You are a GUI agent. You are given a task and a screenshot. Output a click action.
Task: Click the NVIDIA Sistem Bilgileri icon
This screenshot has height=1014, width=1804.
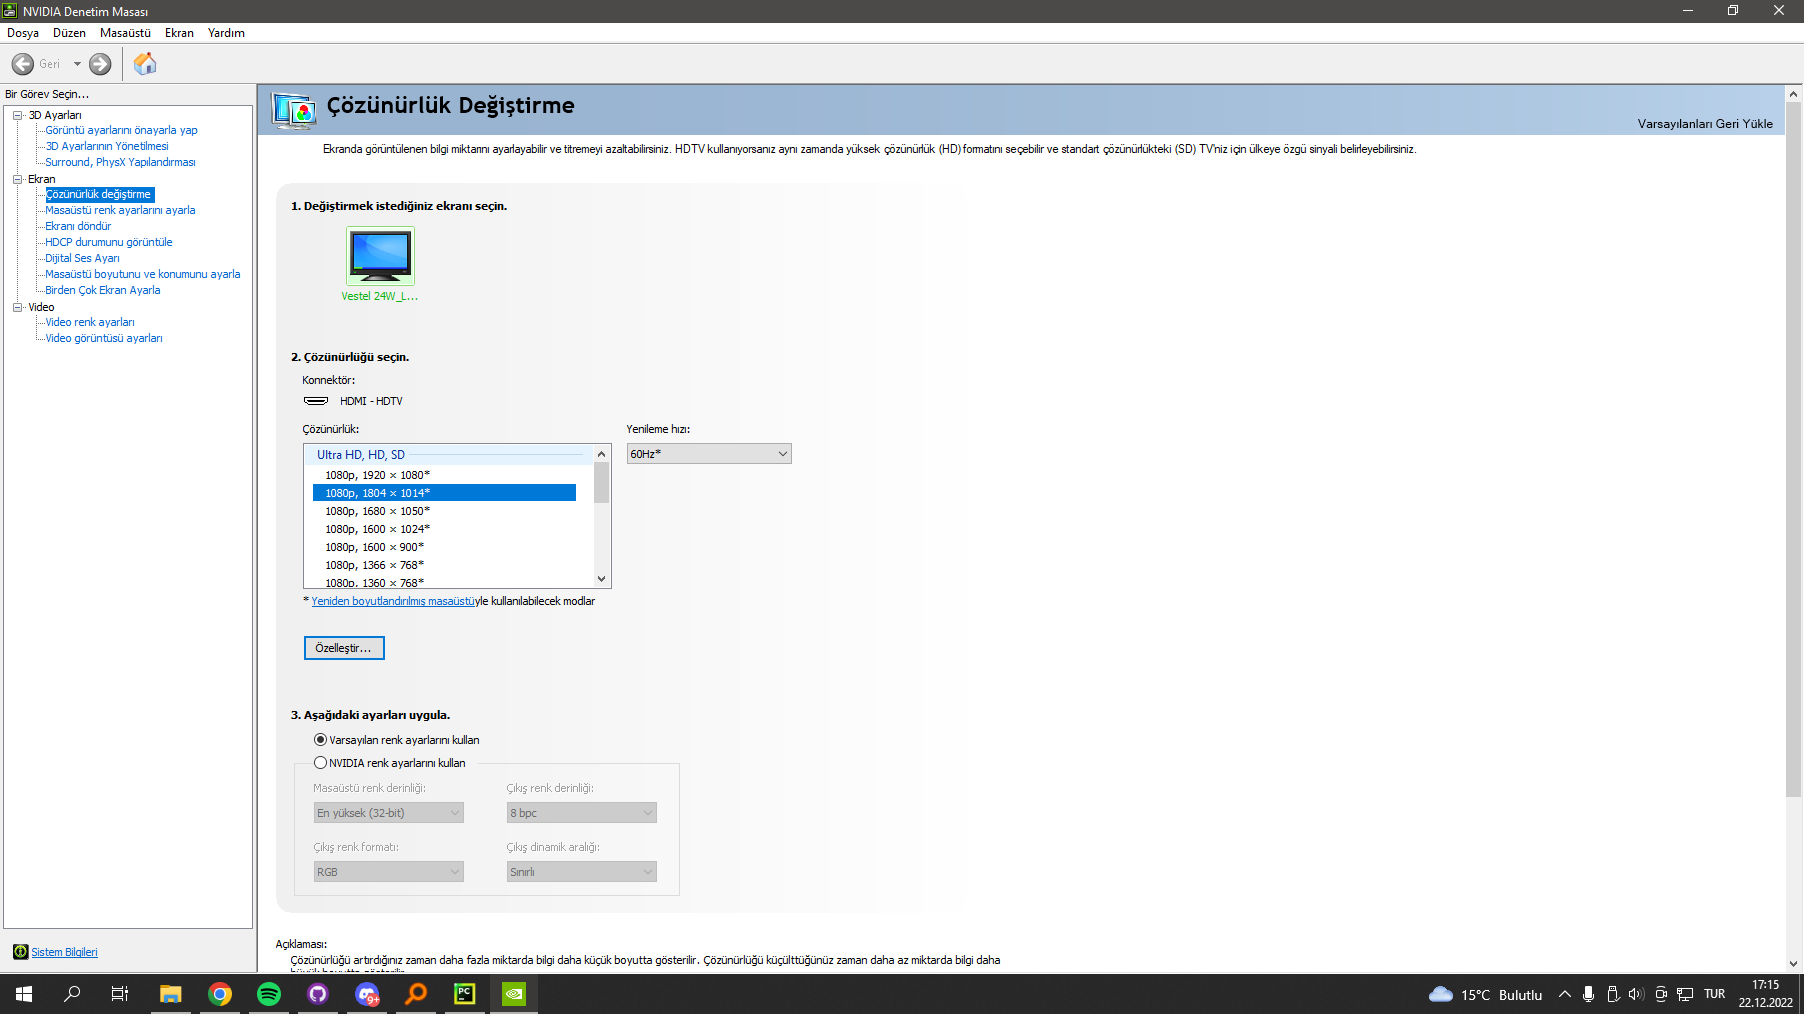coord(20,952)
